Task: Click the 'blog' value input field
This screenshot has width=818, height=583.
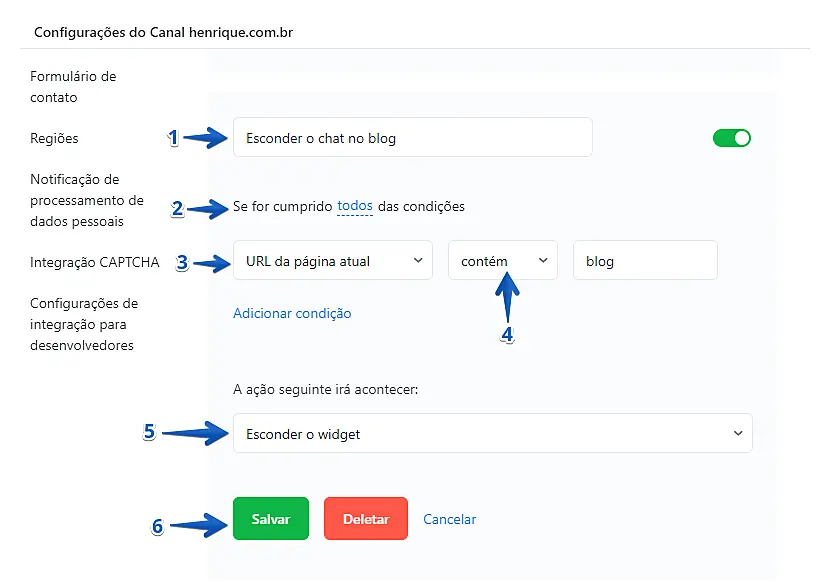Action: point(645,261)
